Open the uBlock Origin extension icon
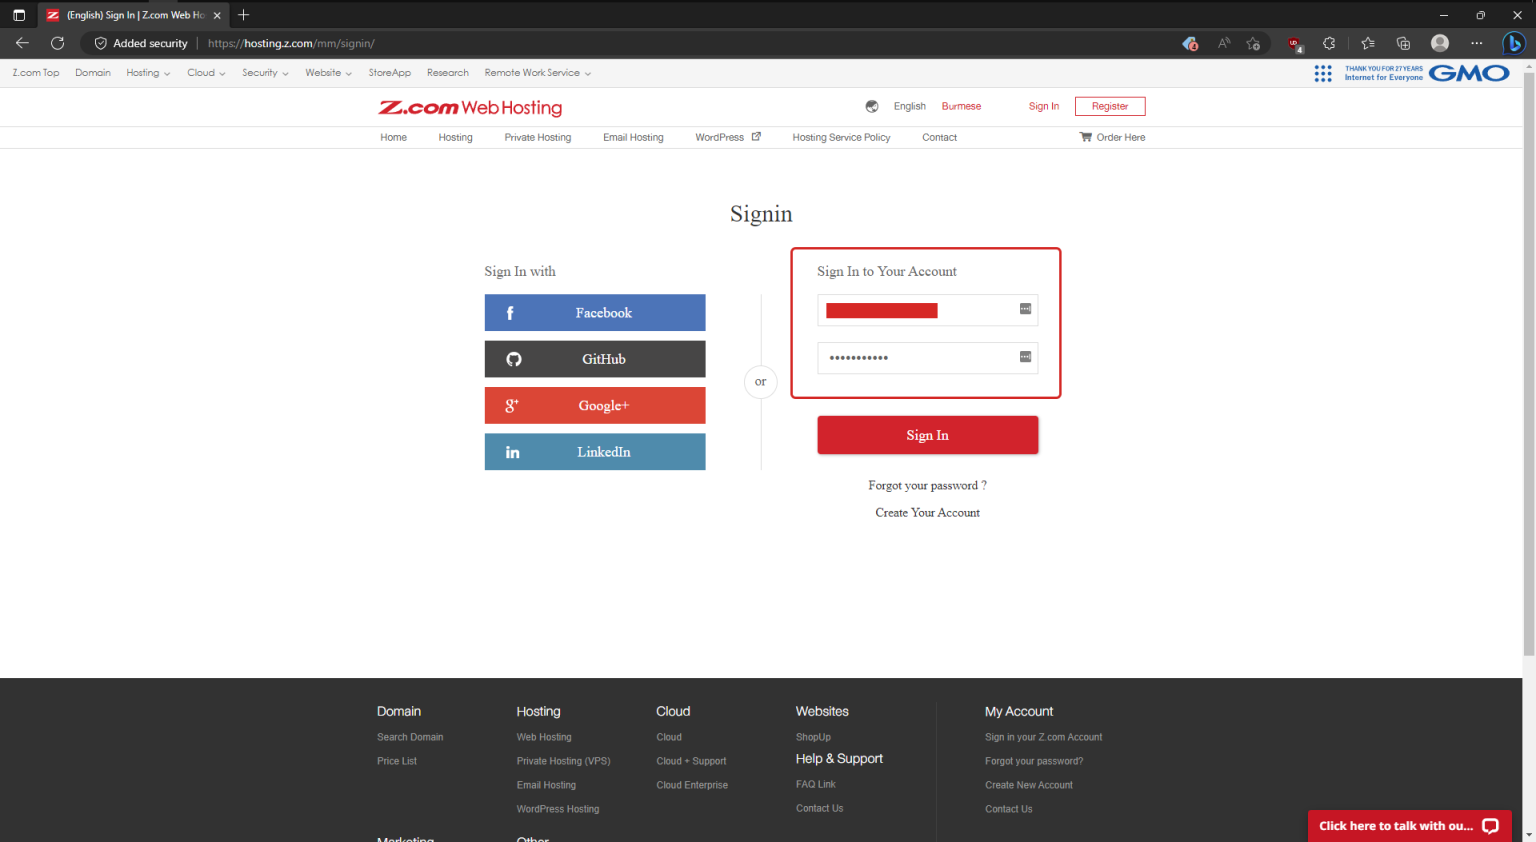 tap(1295, 44)
